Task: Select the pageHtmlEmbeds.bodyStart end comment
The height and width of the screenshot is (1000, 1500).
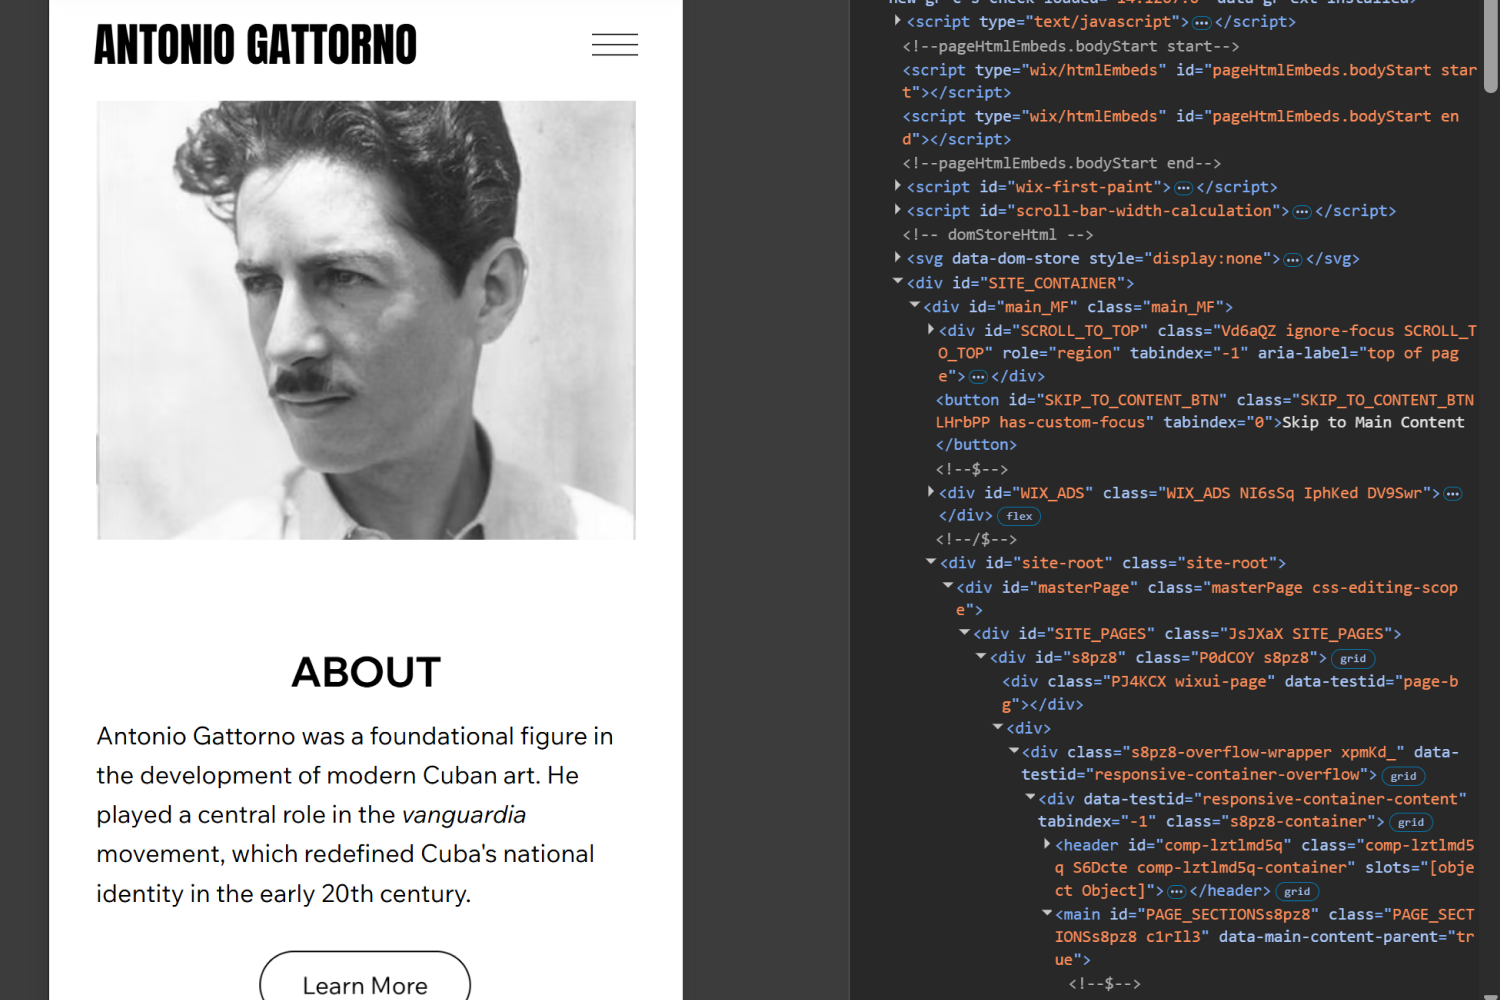Action: [1062, 163]
